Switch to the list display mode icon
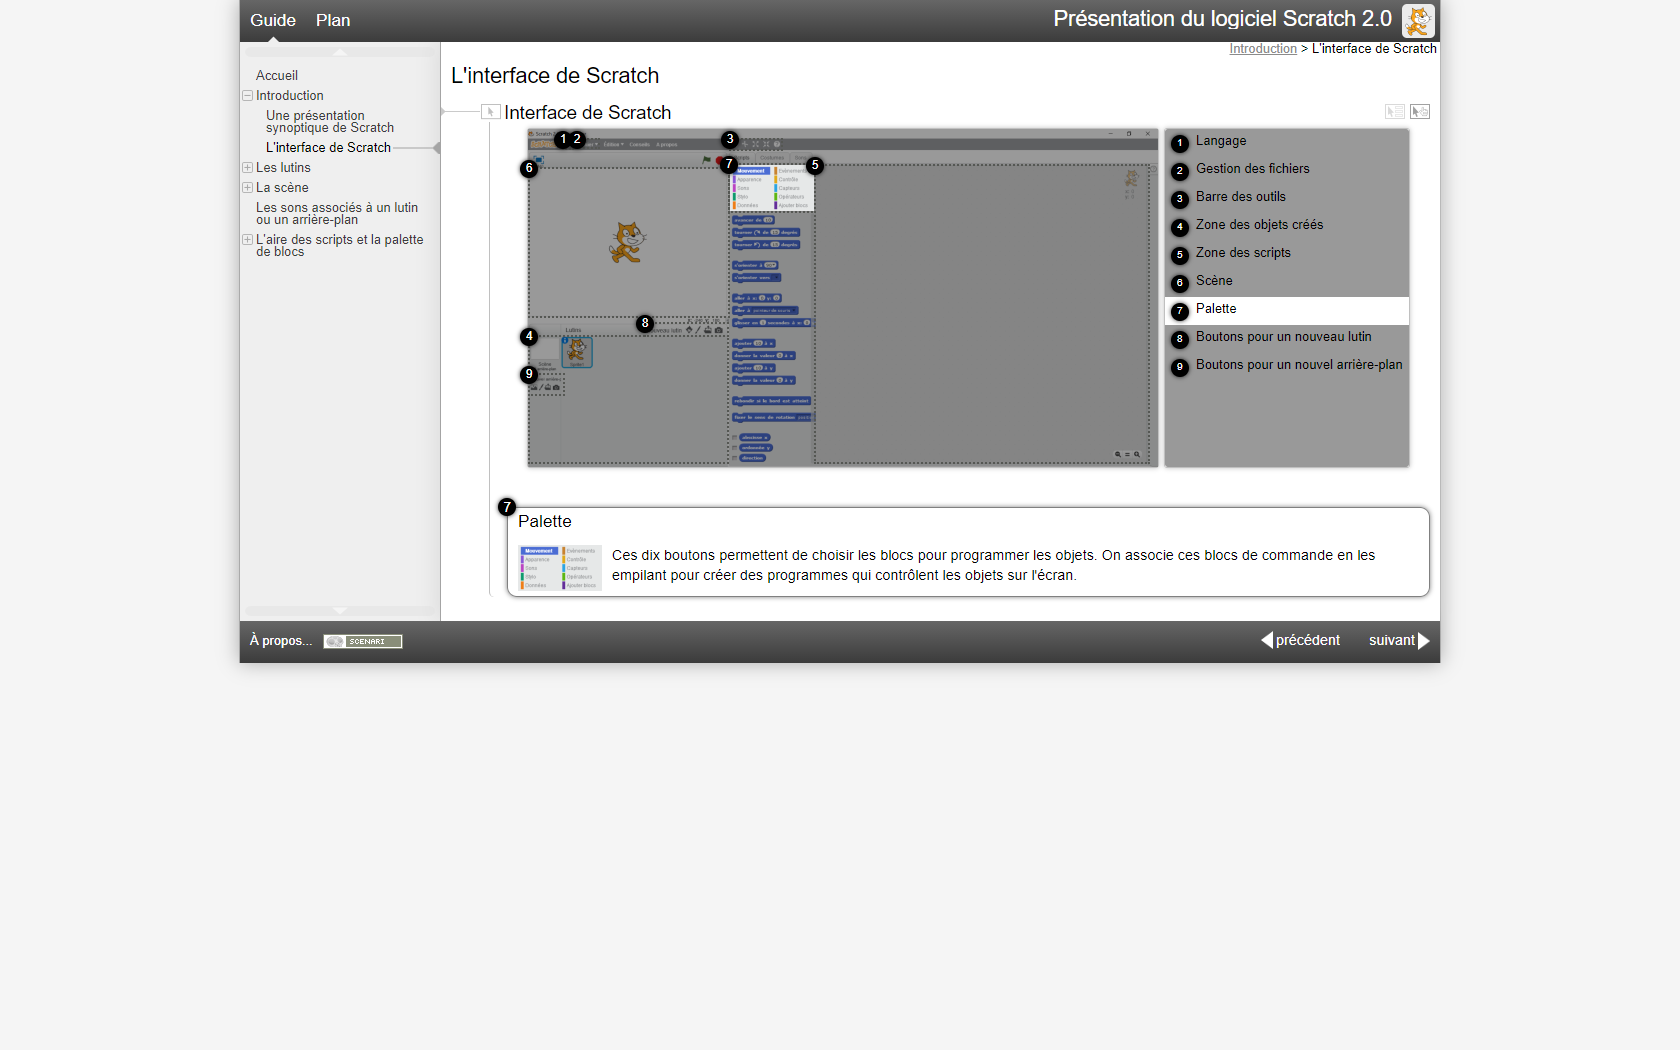 1394,112
